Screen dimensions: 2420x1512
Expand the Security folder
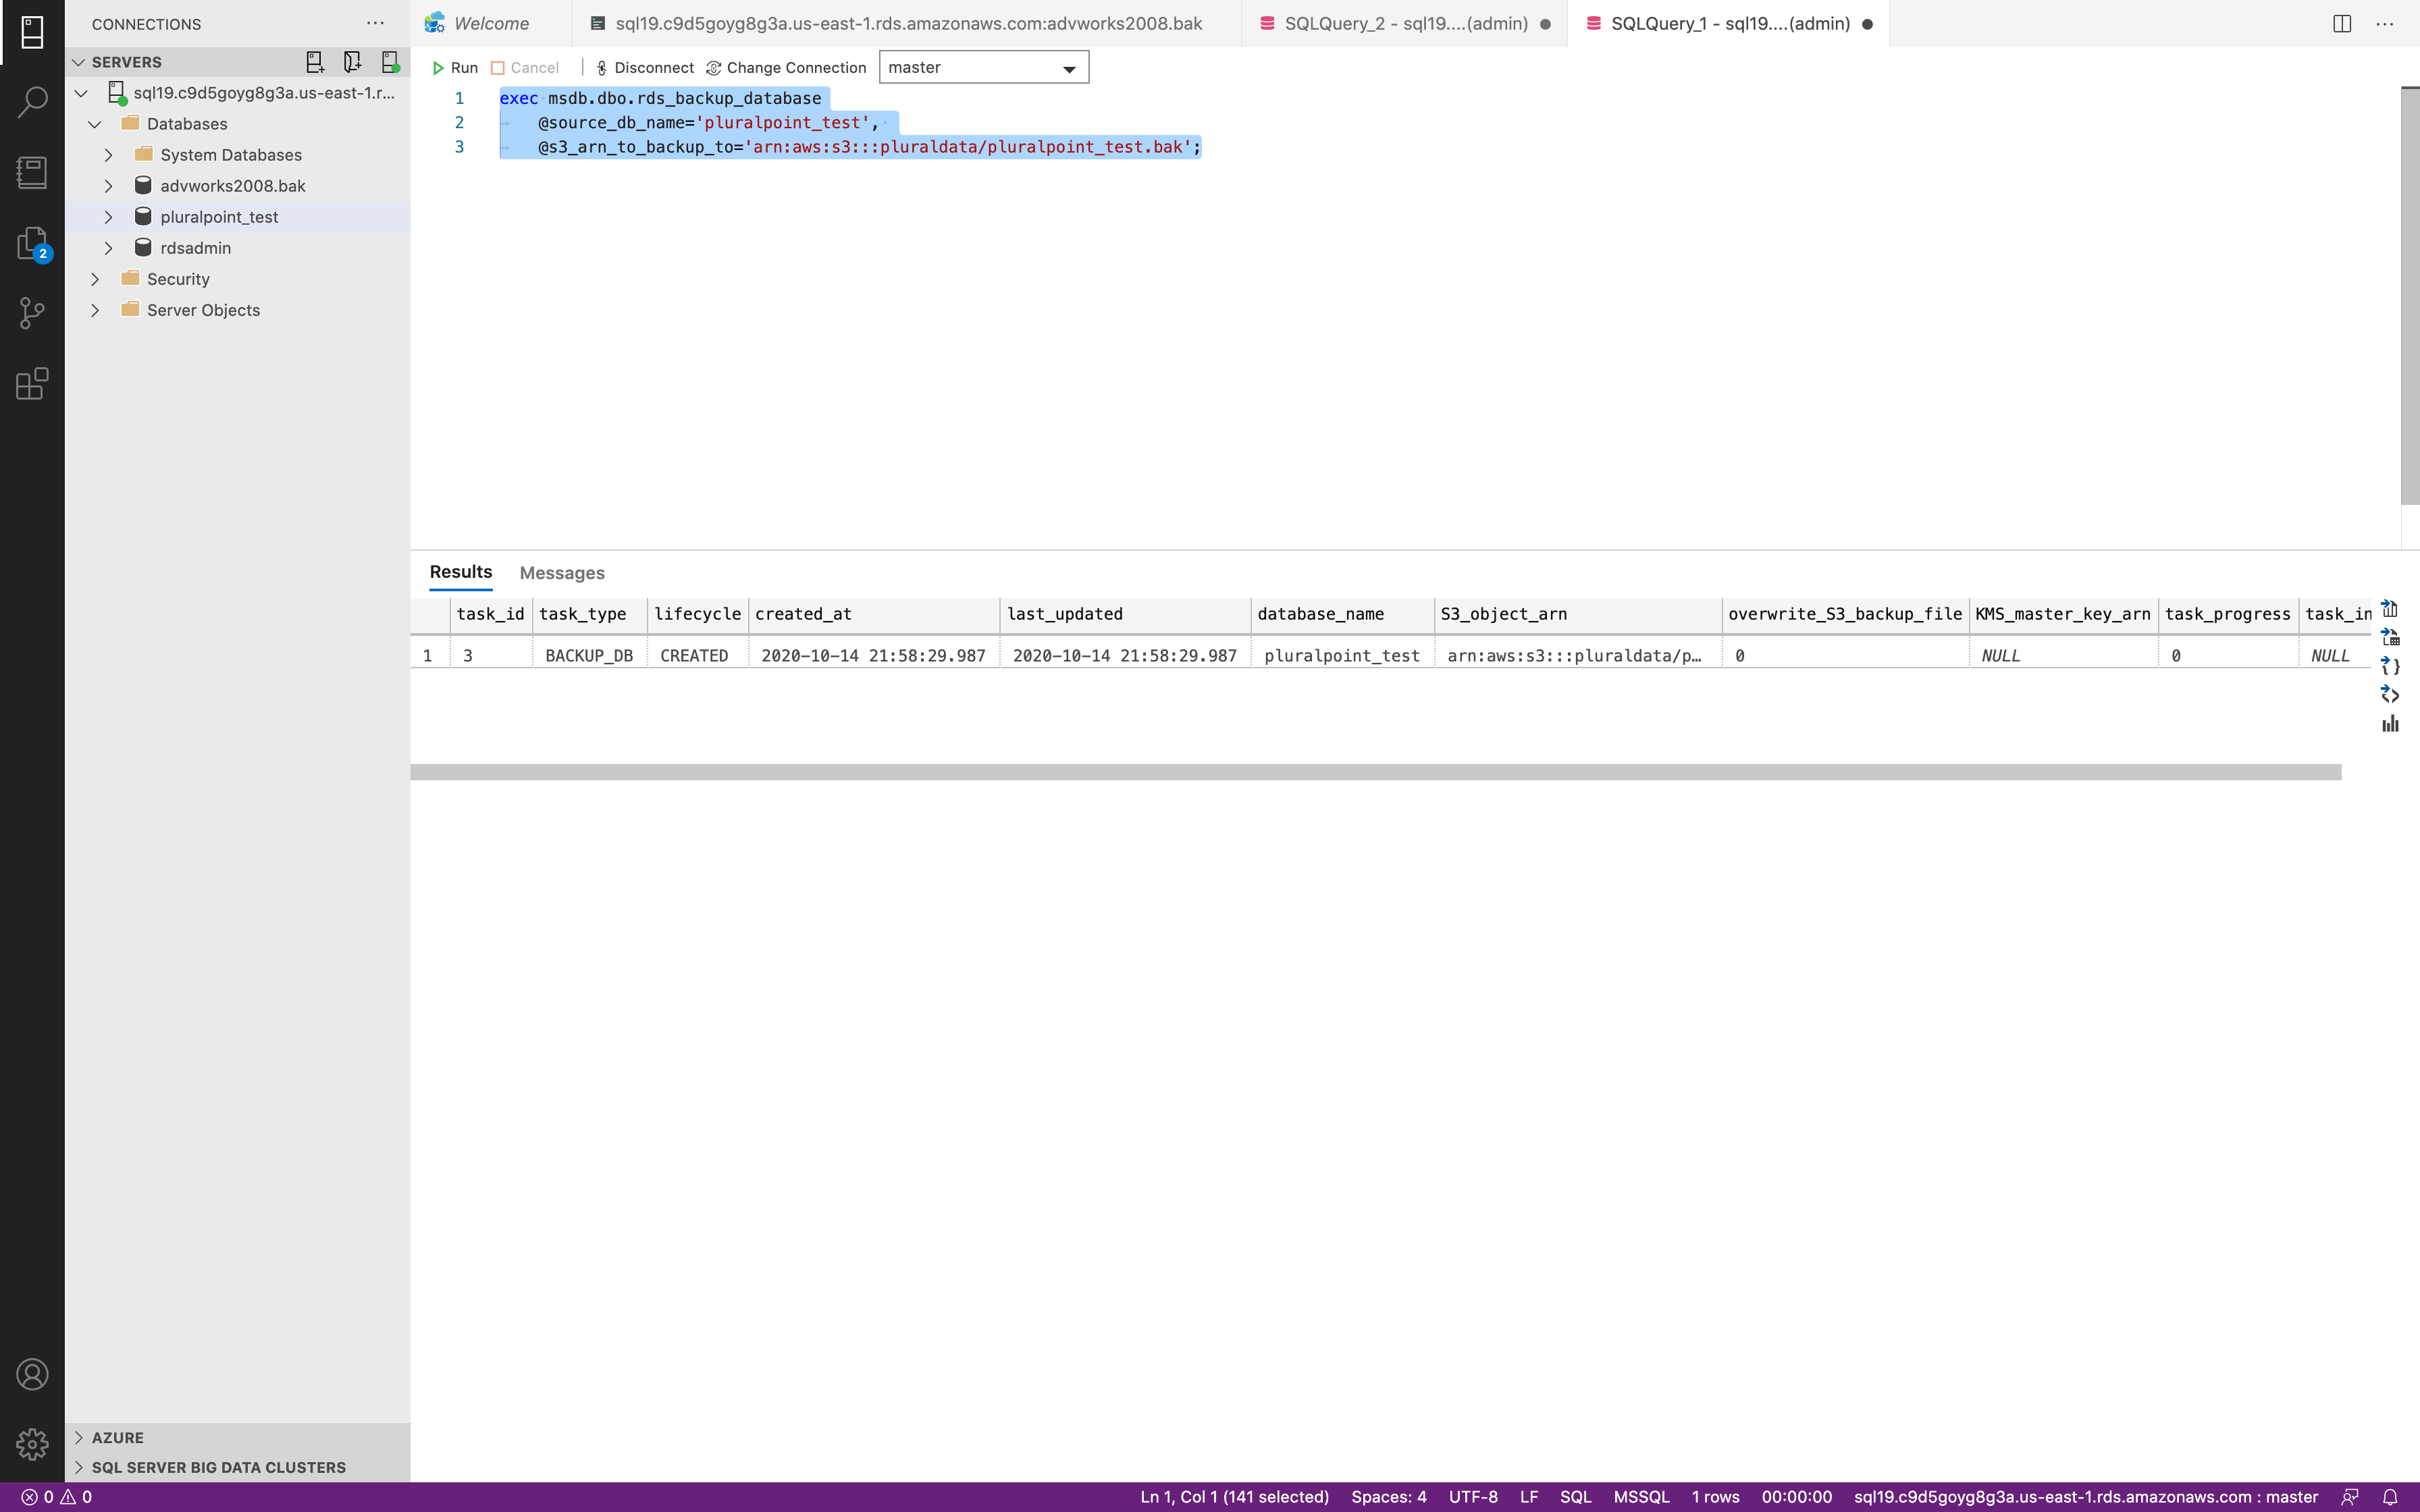pos(95,279)
